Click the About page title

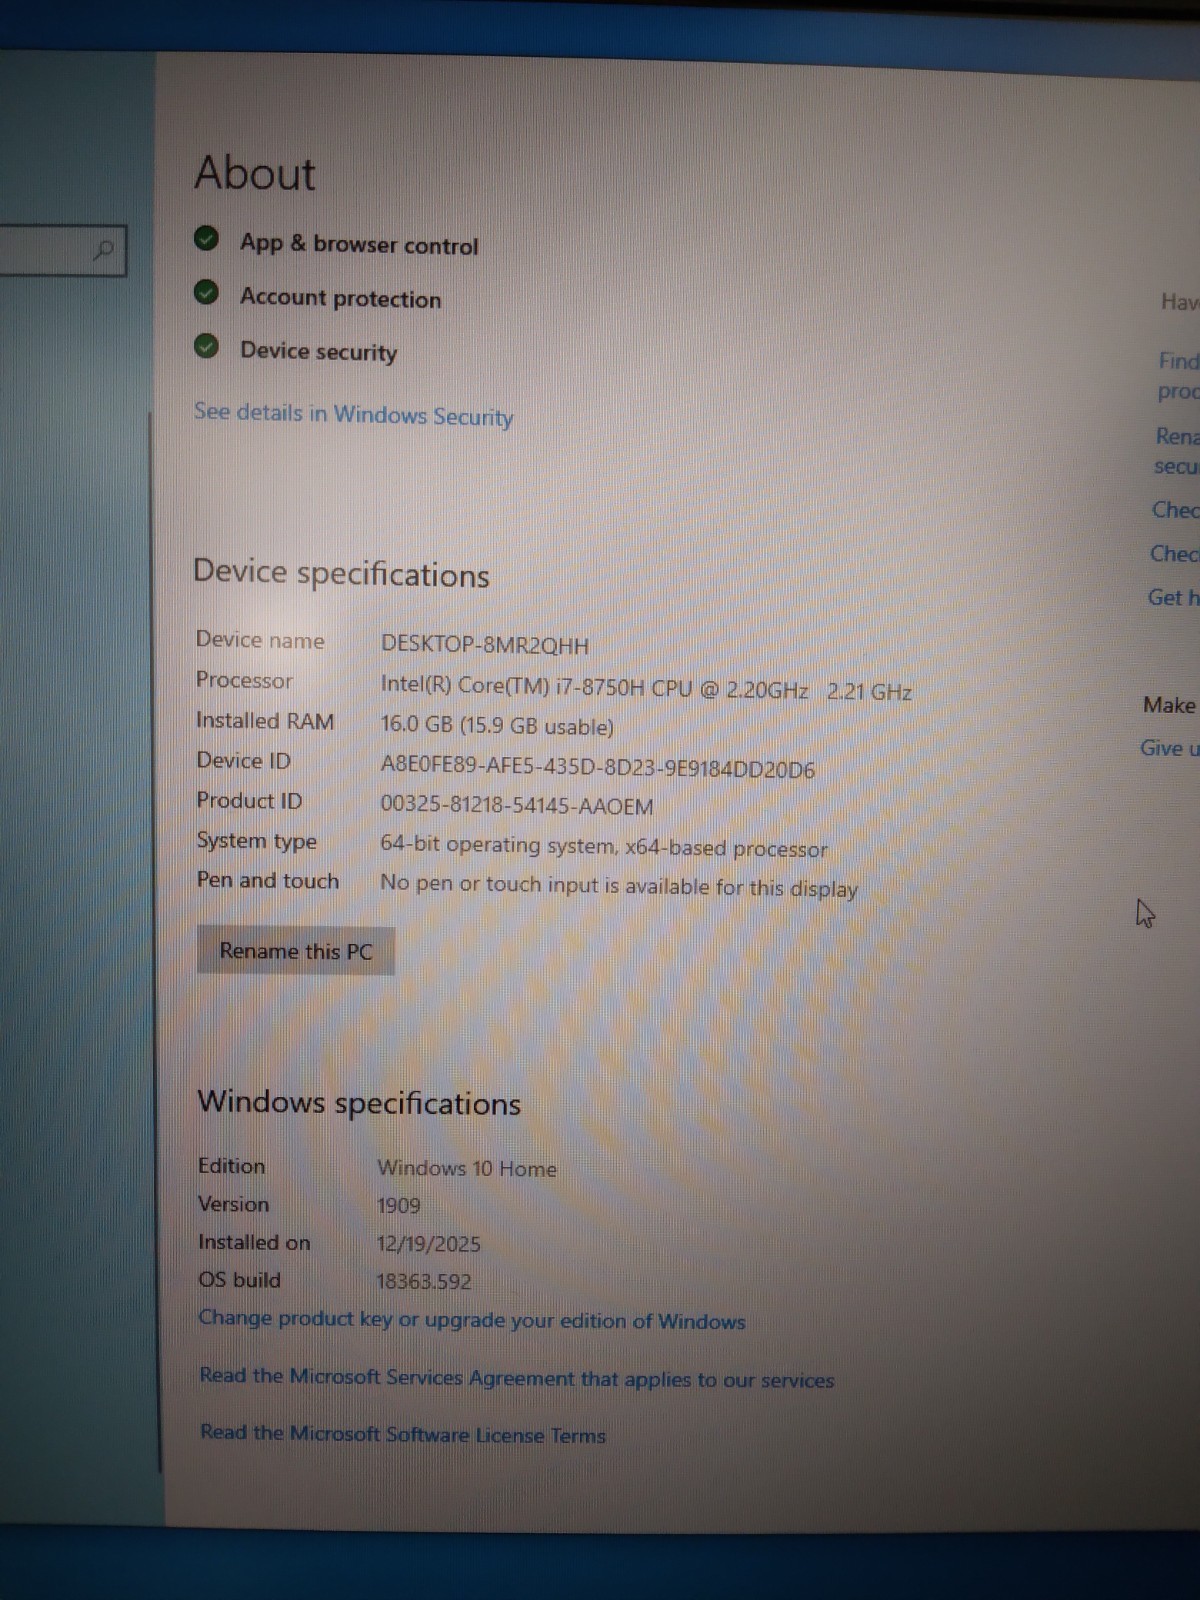tap(255, 173)
